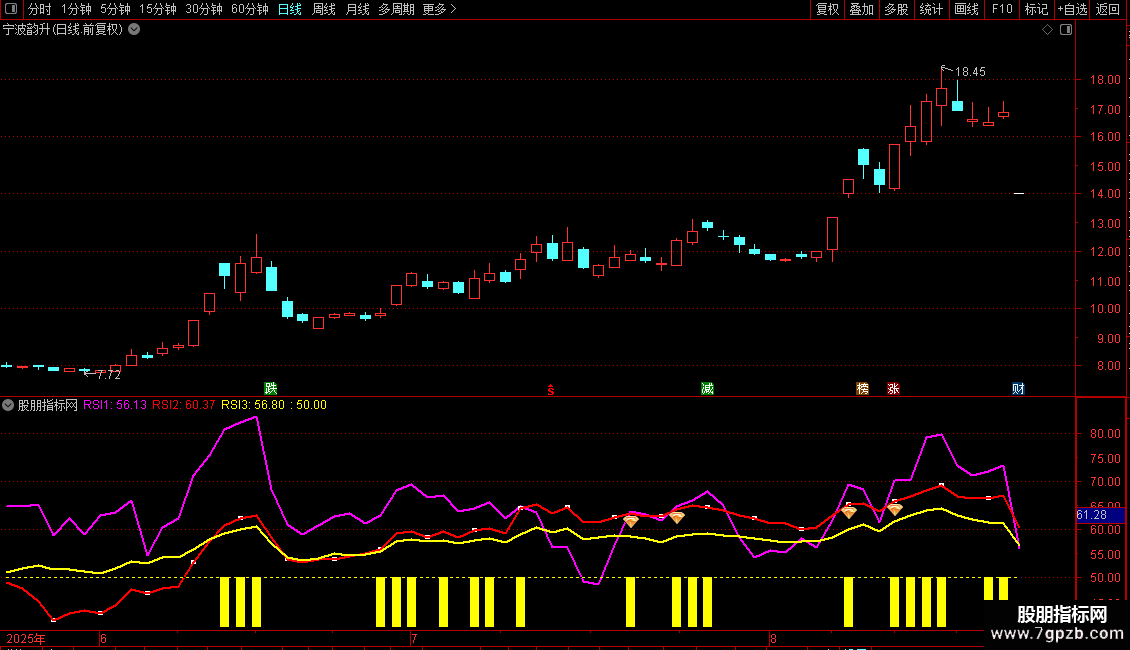Open the 复权 adjustment option
Screen dimensions: 1130x650
827,9
